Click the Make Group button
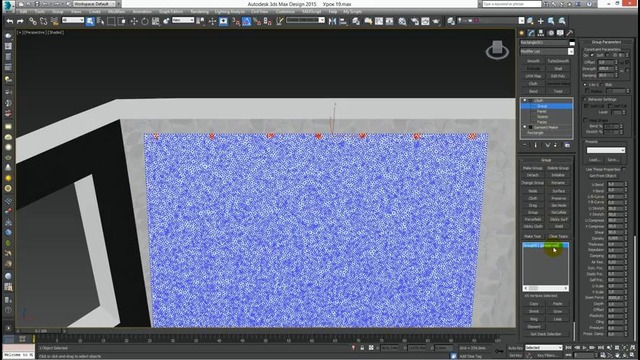Image resolution: width=640 pixels, height=360 pixels. point(533,168)
